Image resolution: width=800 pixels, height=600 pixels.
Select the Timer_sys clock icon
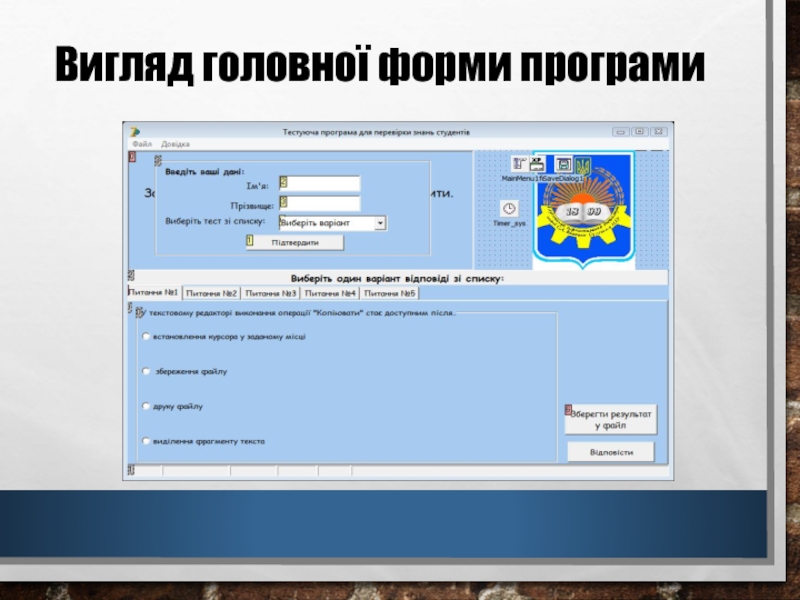pos(509,209)
